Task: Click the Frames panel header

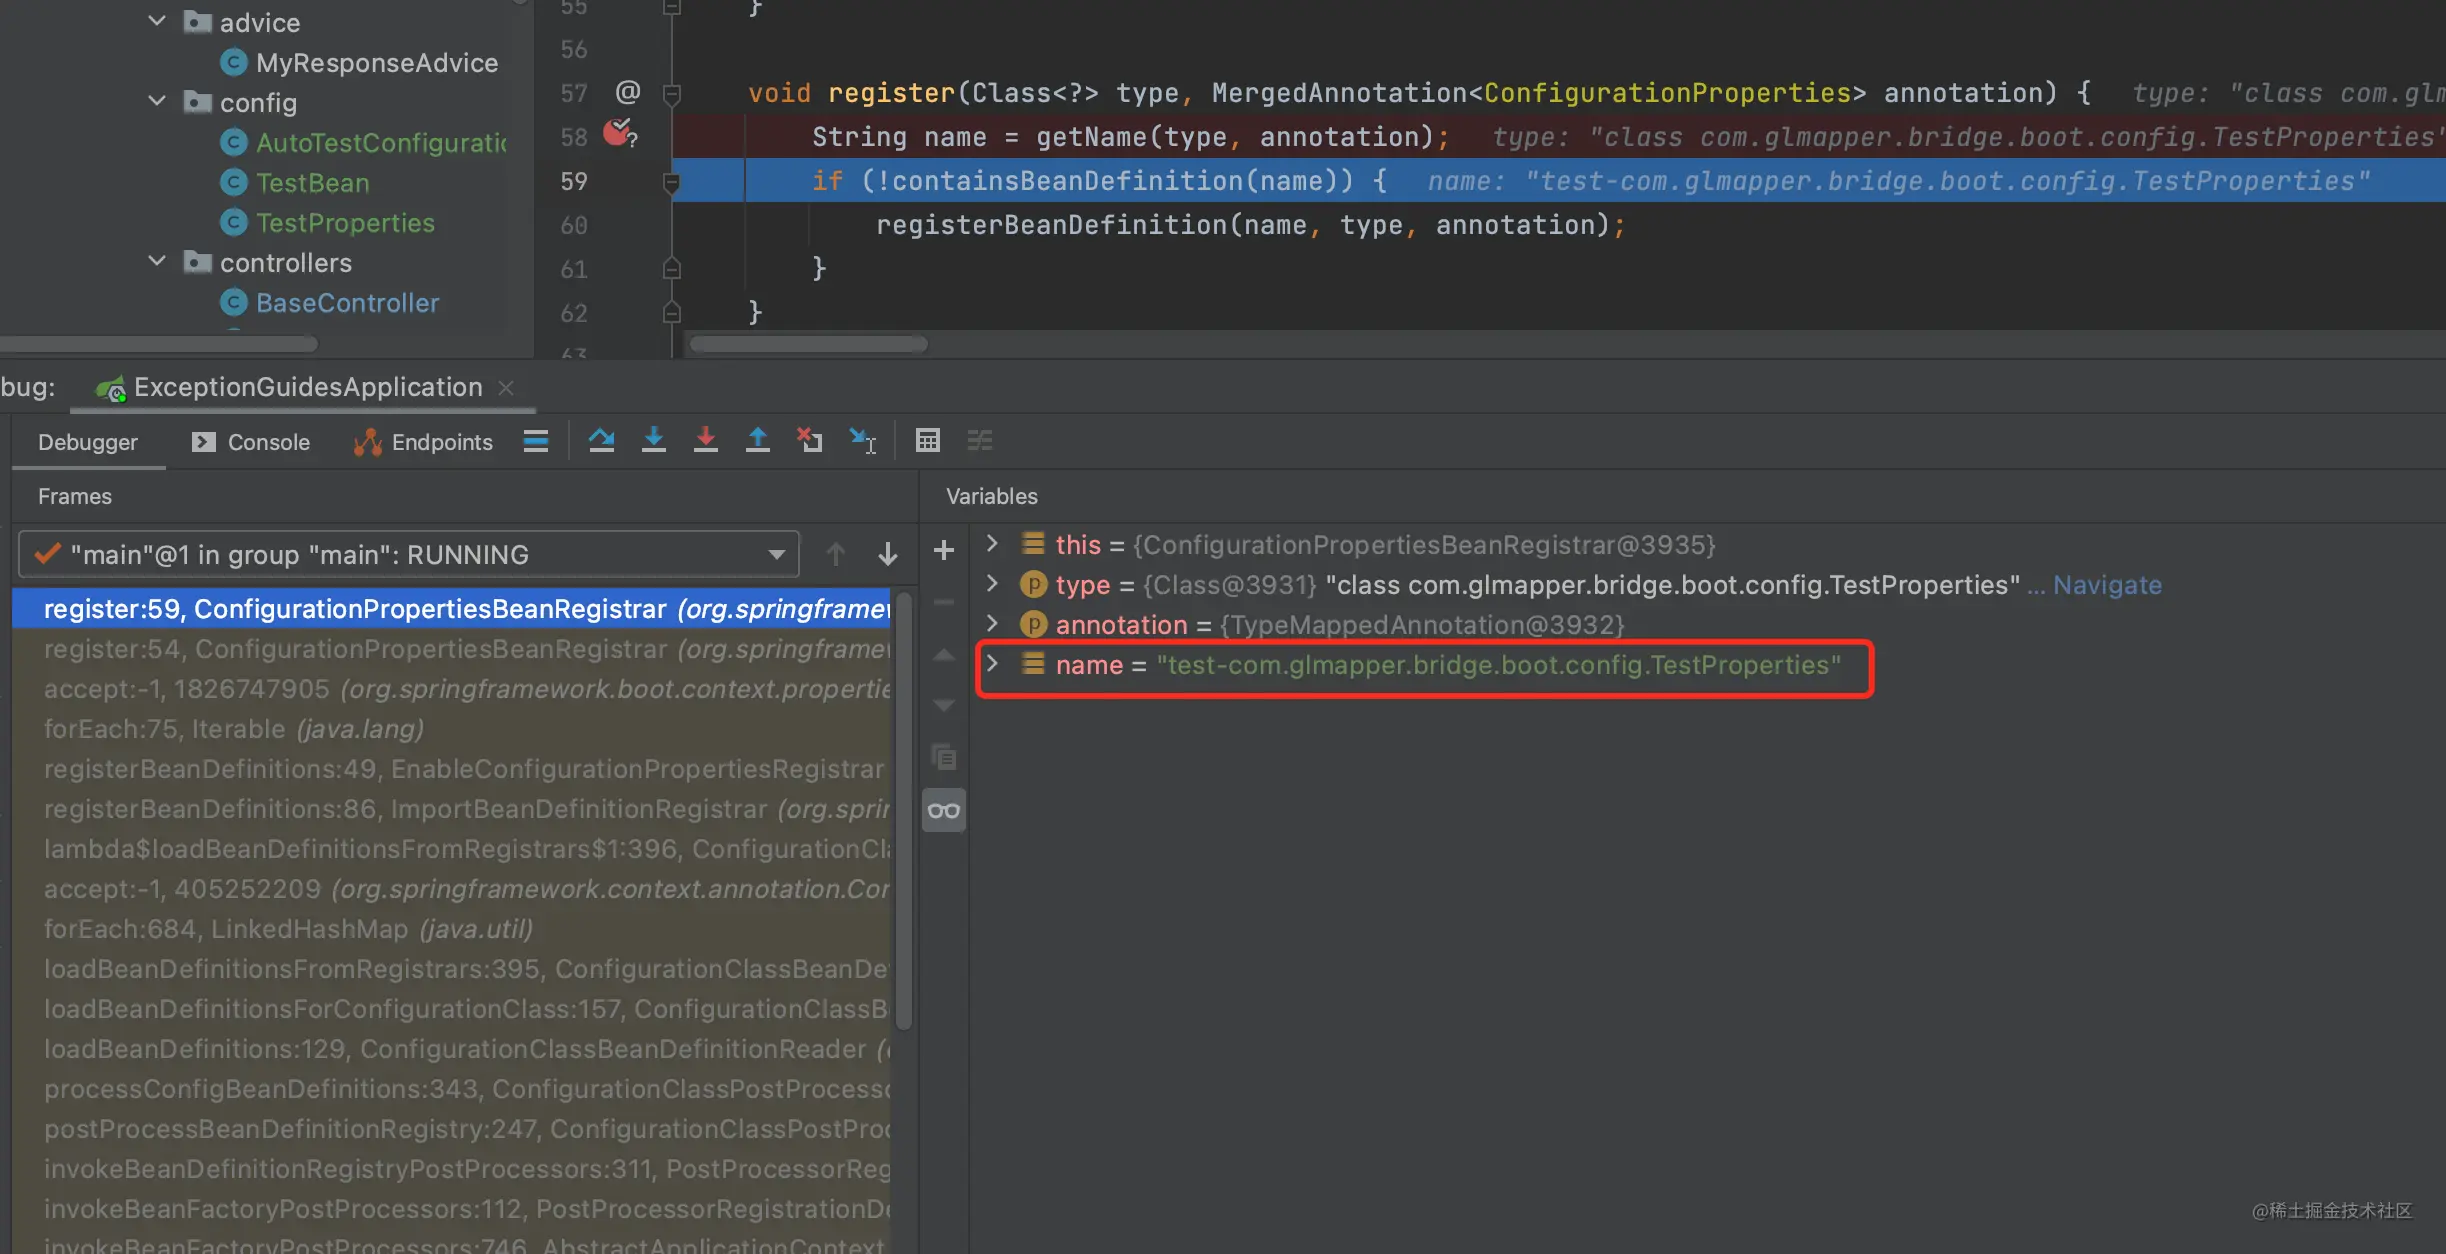Action: [74, 496]
